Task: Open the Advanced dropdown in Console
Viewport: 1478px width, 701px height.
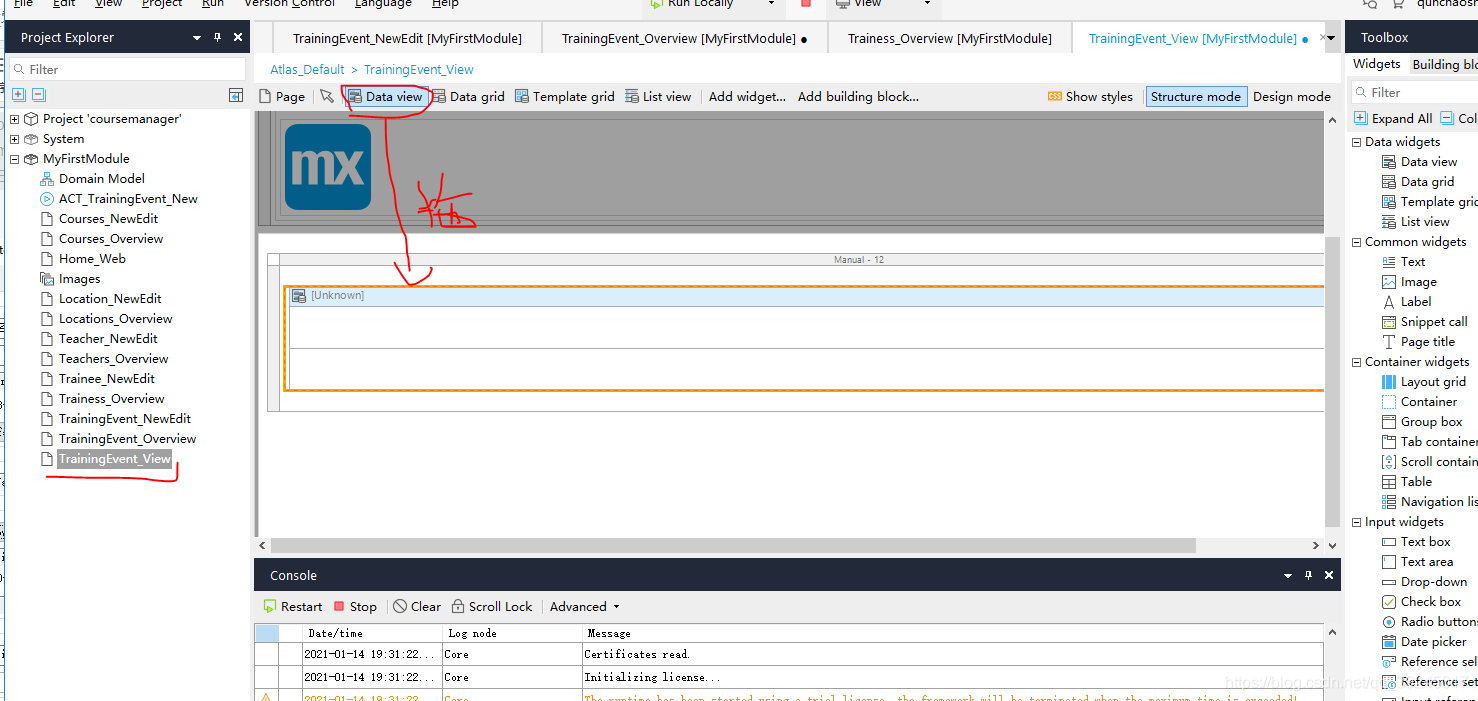Action: (x=584, y=607)
